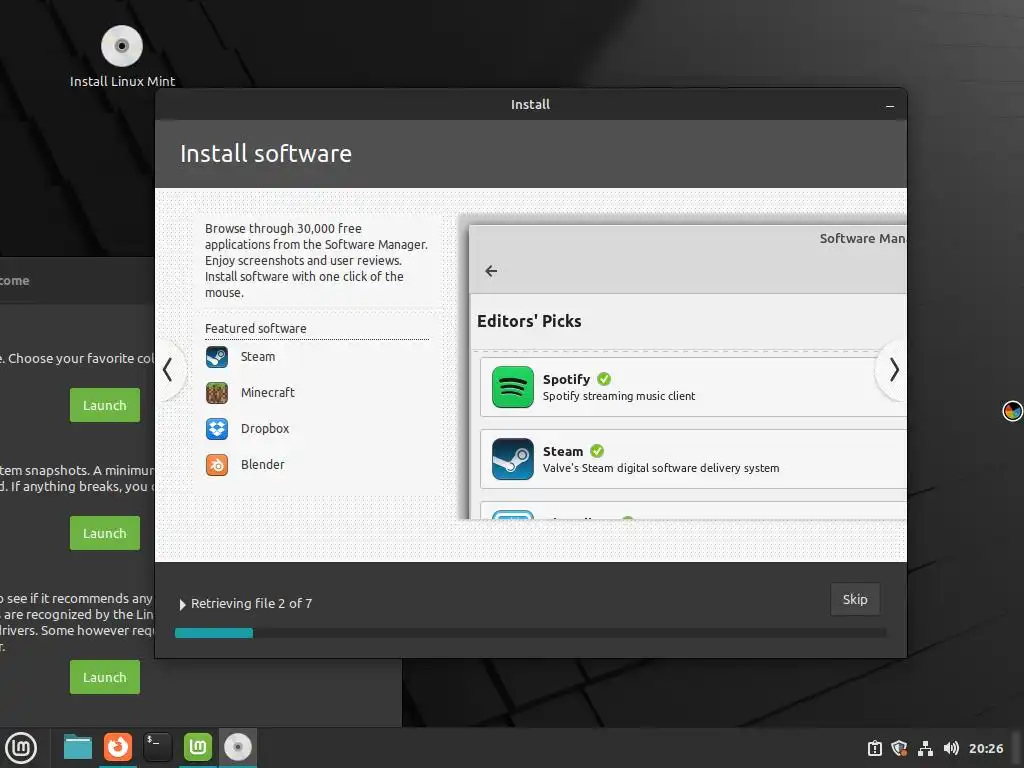Screen dimensions: 1024x768
Task: Click the Steam verified checkmark badge
Action: coord(597,451)
